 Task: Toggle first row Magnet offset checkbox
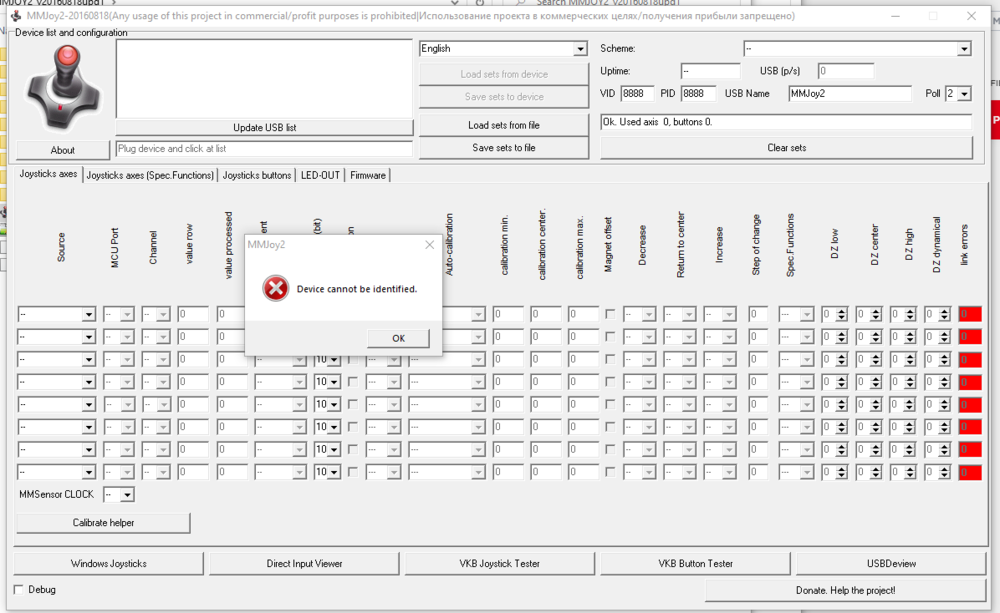click(610, 314)
